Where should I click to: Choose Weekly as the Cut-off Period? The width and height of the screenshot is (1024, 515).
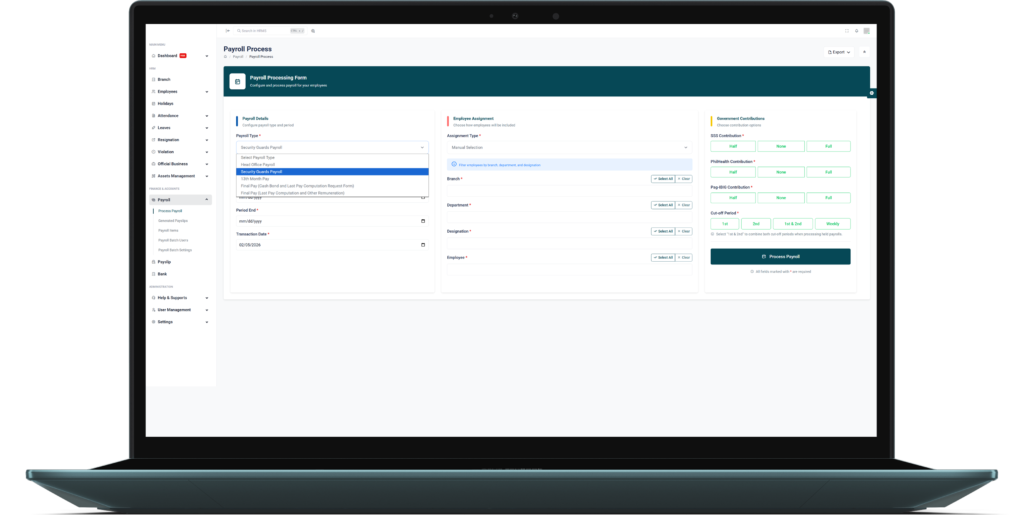(x=832, y=224)
